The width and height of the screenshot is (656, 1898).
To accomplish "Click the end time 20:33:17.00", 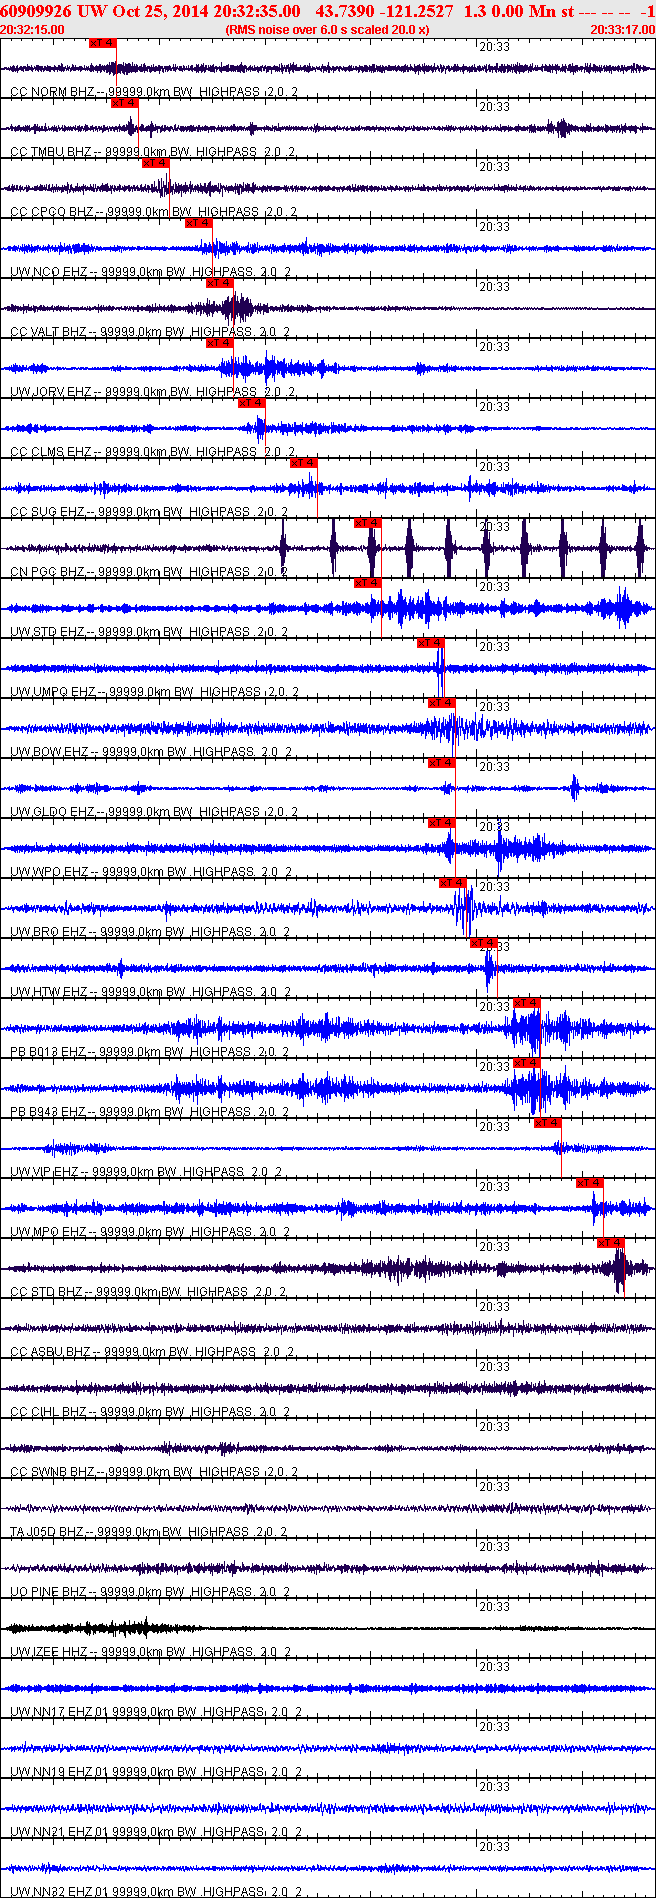I will coord(622,30).
